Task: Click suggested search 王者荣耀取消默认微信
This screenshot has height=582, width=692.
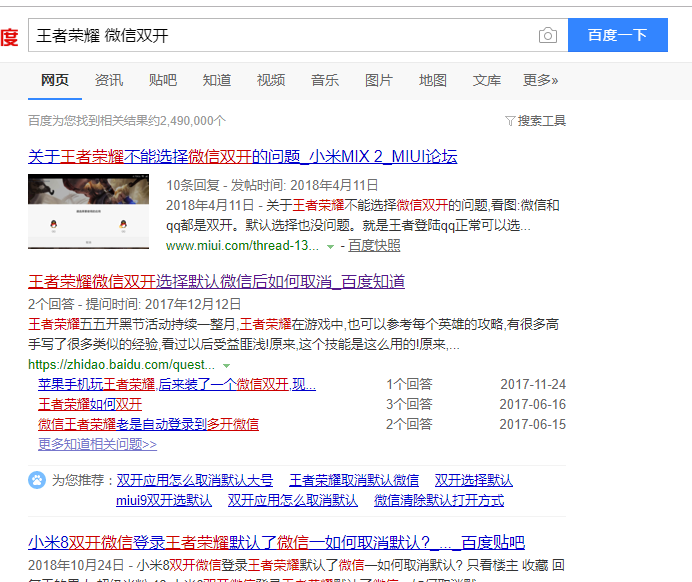Action: 354,480
